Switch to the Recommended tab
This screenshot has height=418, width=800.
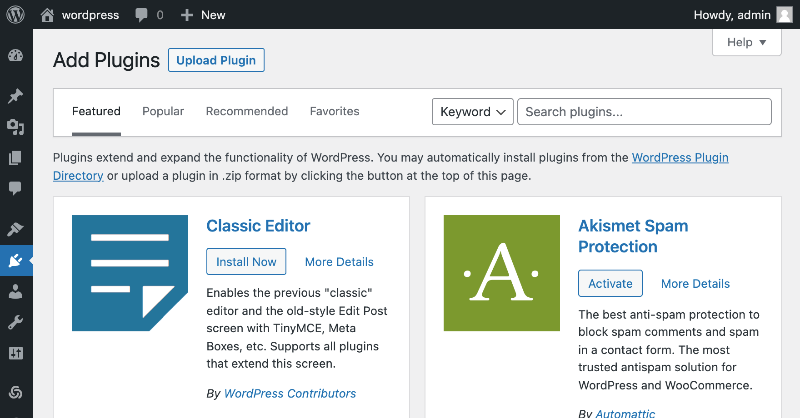click(247, 111)
